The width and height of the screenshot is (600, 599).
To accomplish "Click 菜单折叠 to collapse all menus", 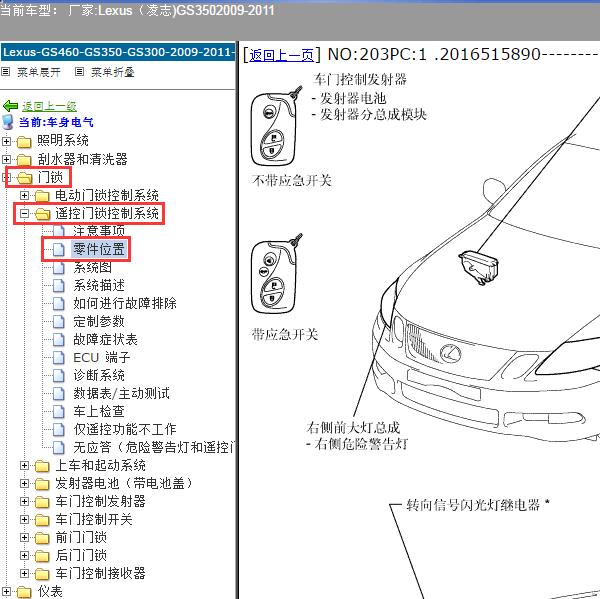I will click(x=112, y=72).
